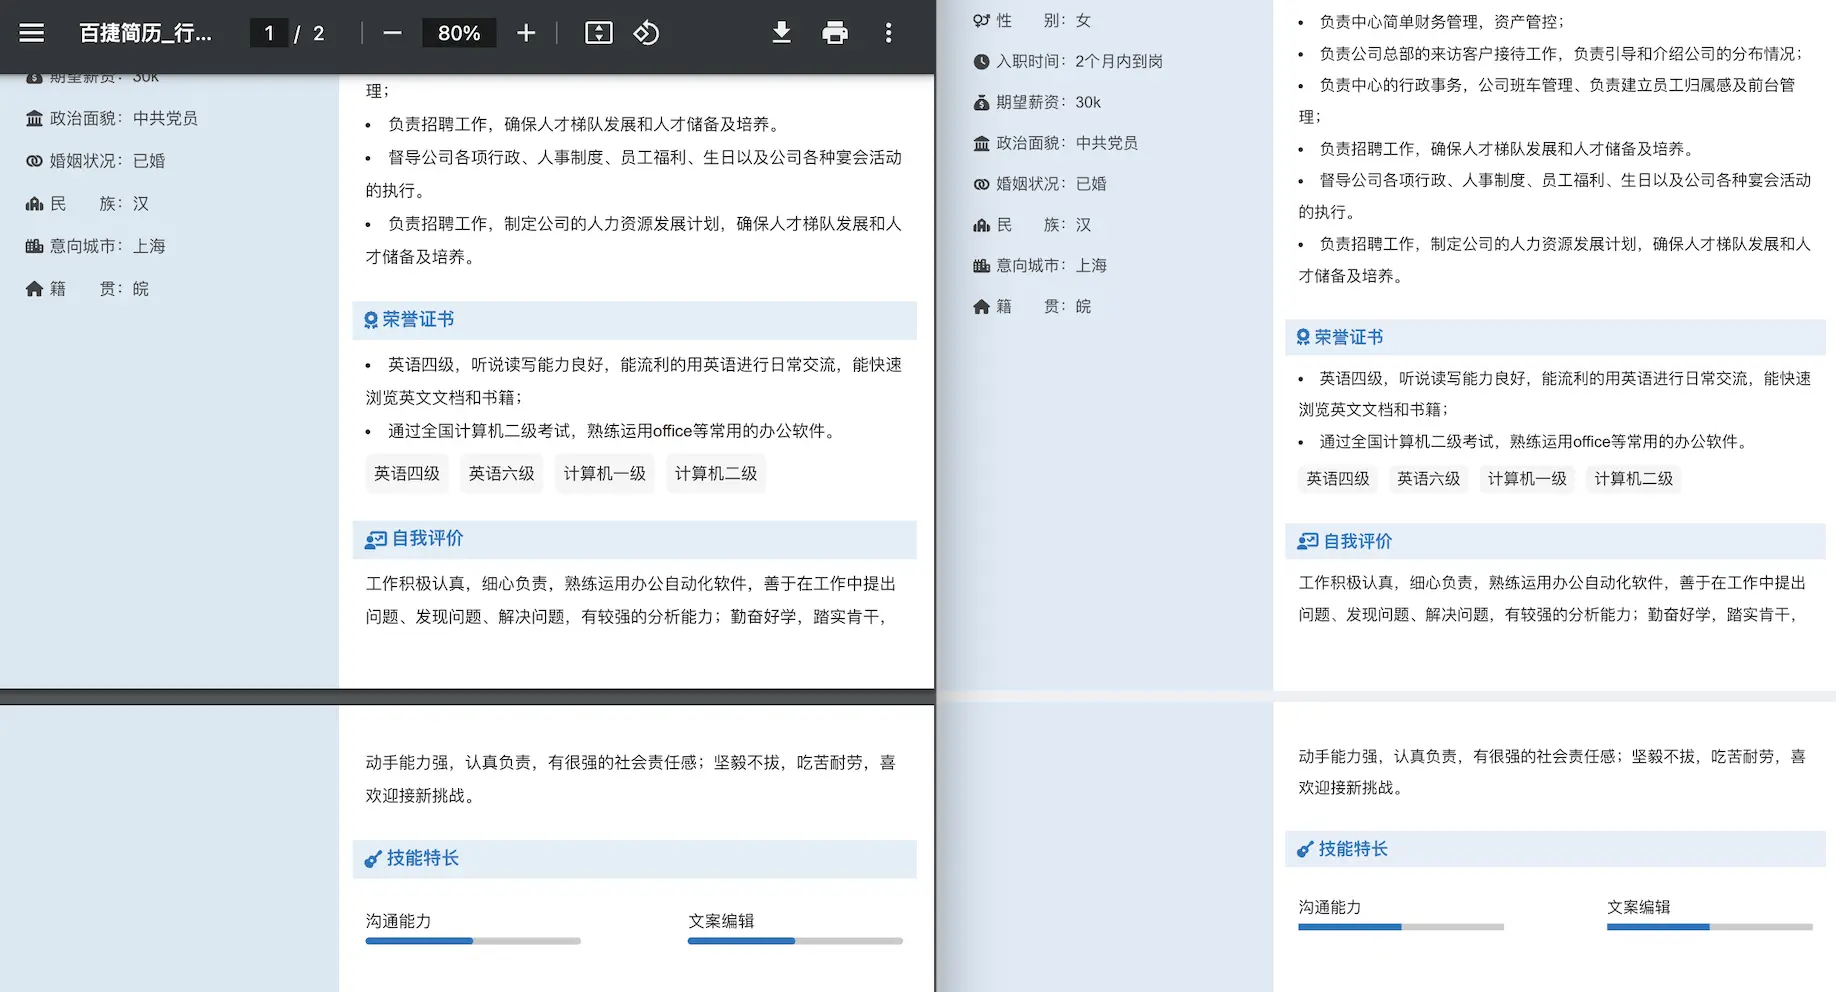Click the 计算机二级 tag in right page

[1634, 479]
